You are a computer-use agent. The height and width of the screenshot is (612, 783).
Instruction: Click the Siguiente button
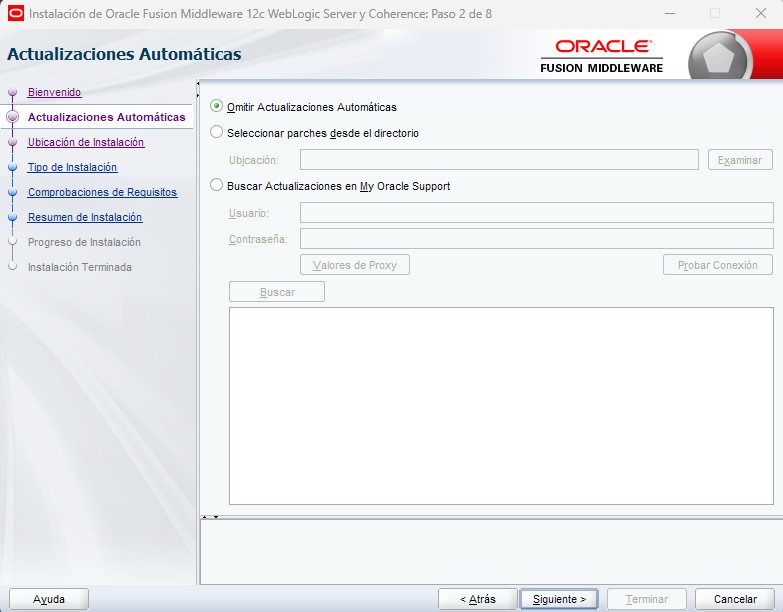559,599
